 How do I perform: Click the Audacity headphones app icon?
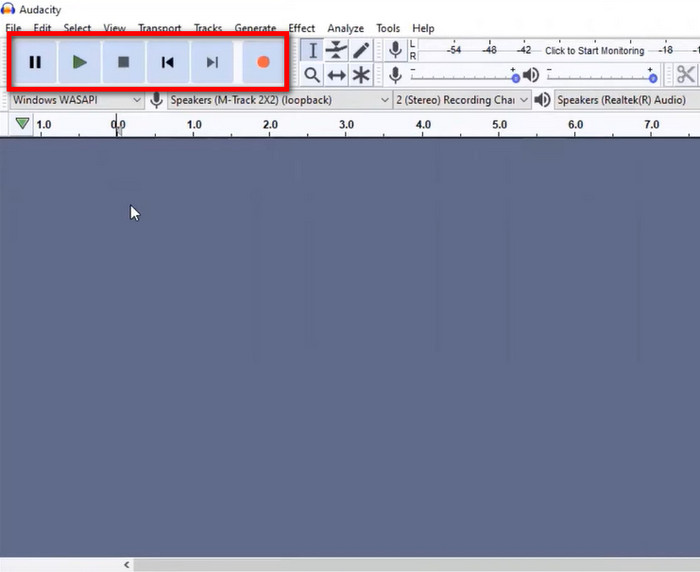point(8,8)
